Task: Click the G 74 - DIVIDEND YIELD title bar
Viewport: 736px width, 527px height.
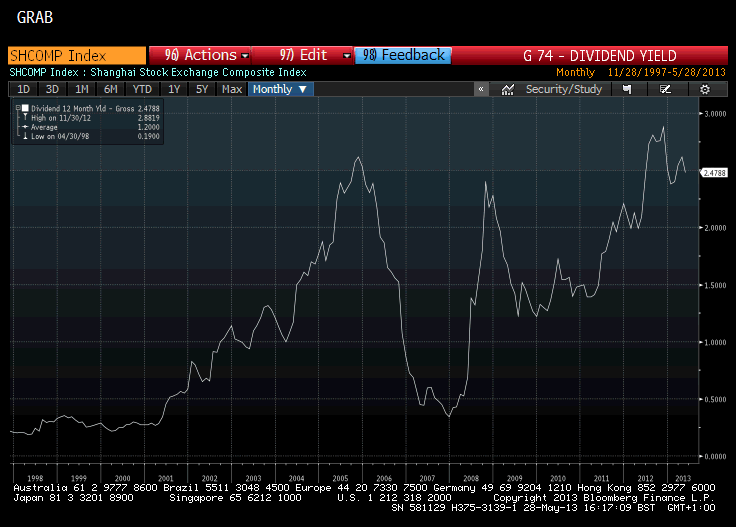Action: coord(590,55)
